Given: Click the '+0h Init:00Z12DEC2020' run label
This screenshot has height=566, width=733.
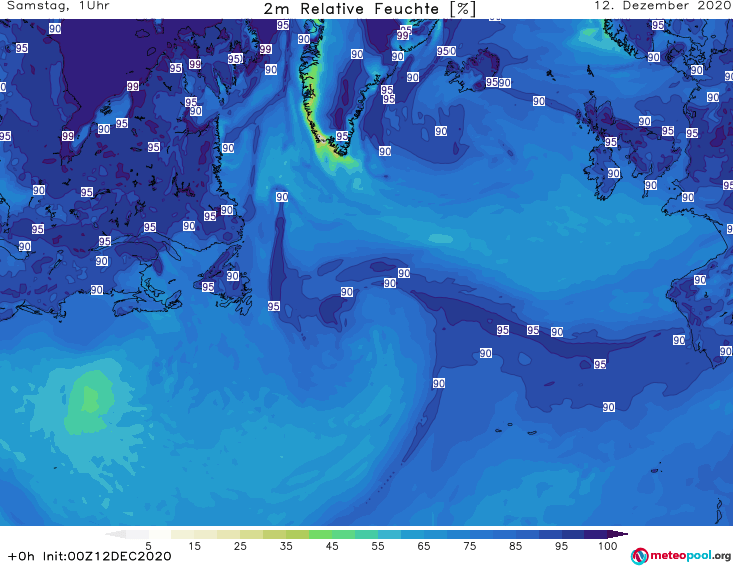Looking at the screenshot, I should tap(90, 556).
